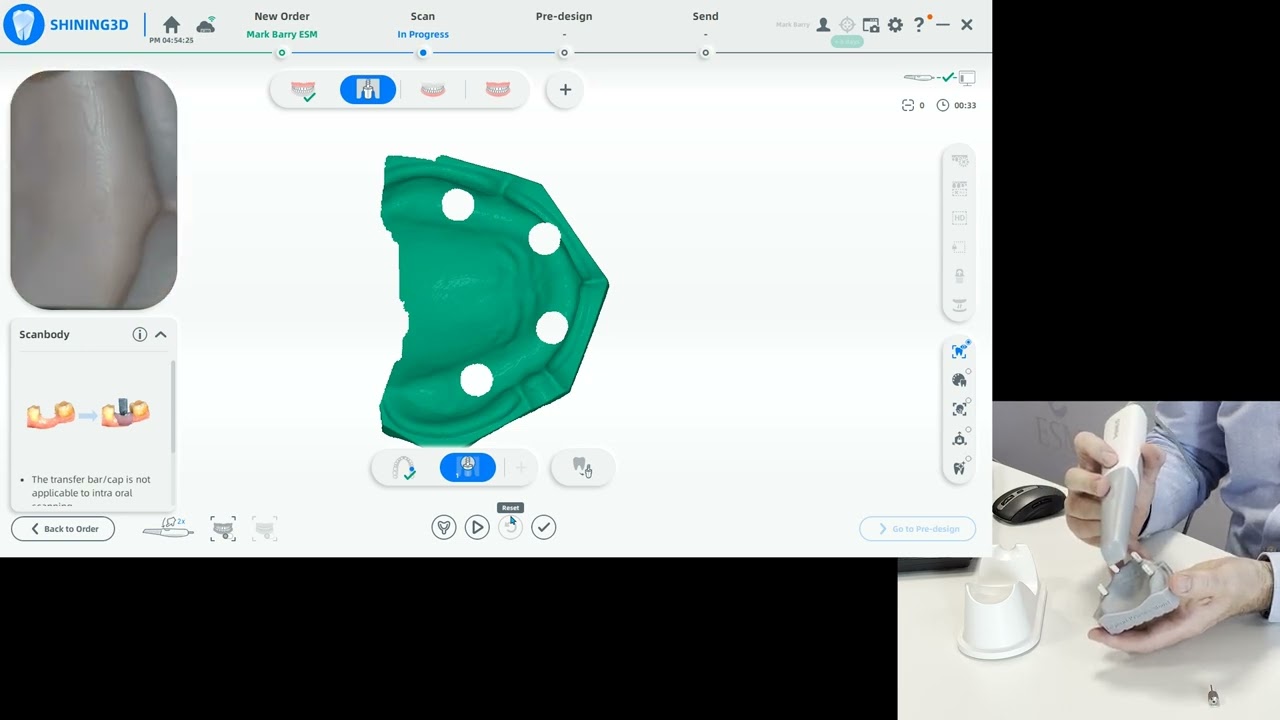Screen dimensions: 1280x720
Task: Click the SHINING3D logo
Action: click(66, 25)
